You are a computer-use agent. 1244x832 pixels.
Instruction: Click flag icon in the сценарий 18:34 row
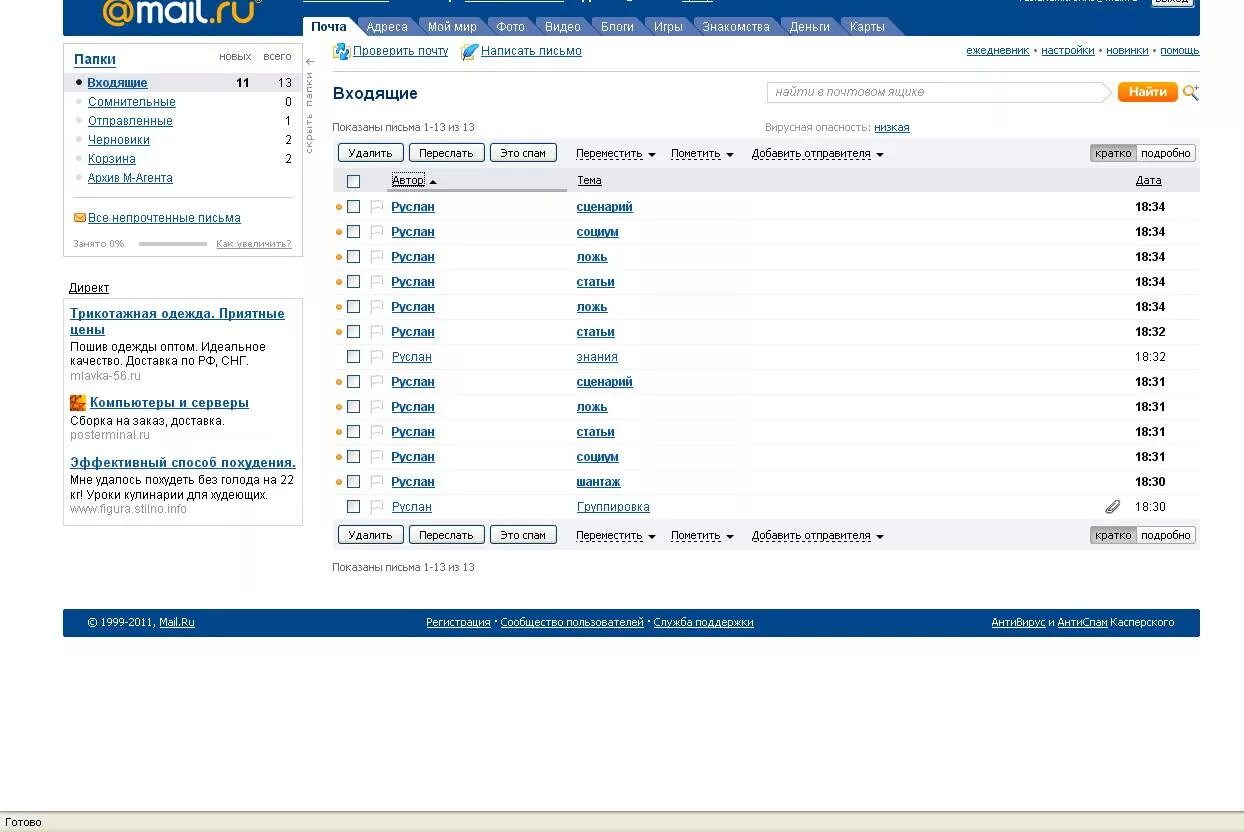coord(377,207)
